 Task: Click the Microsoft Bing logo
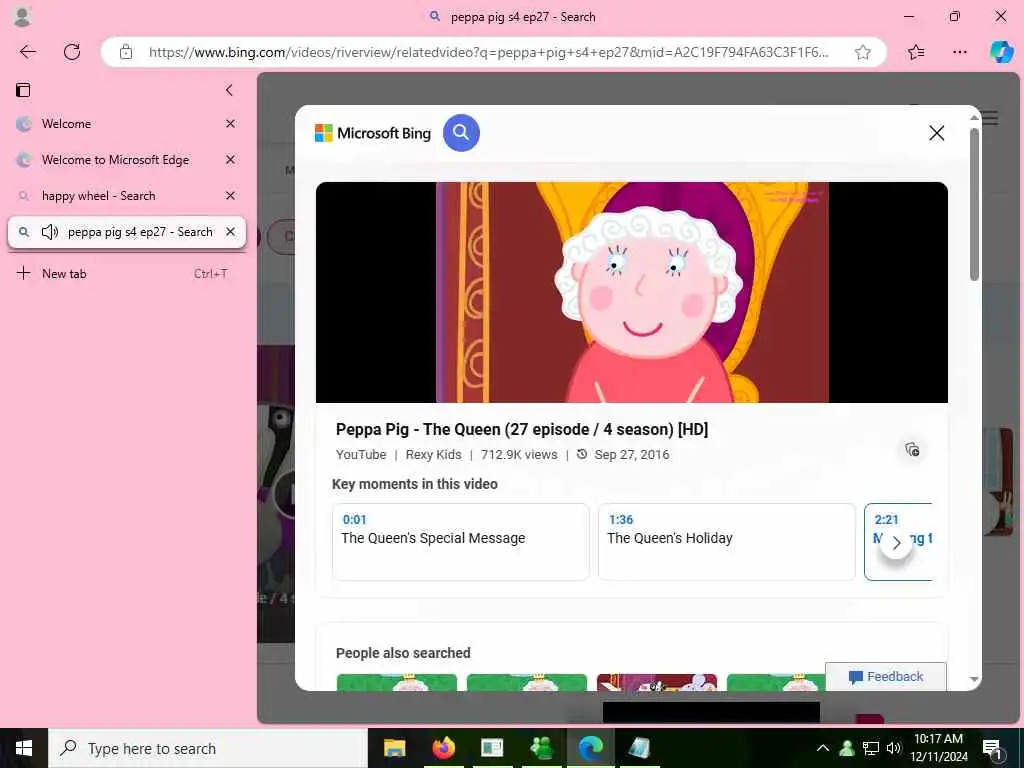373,133
